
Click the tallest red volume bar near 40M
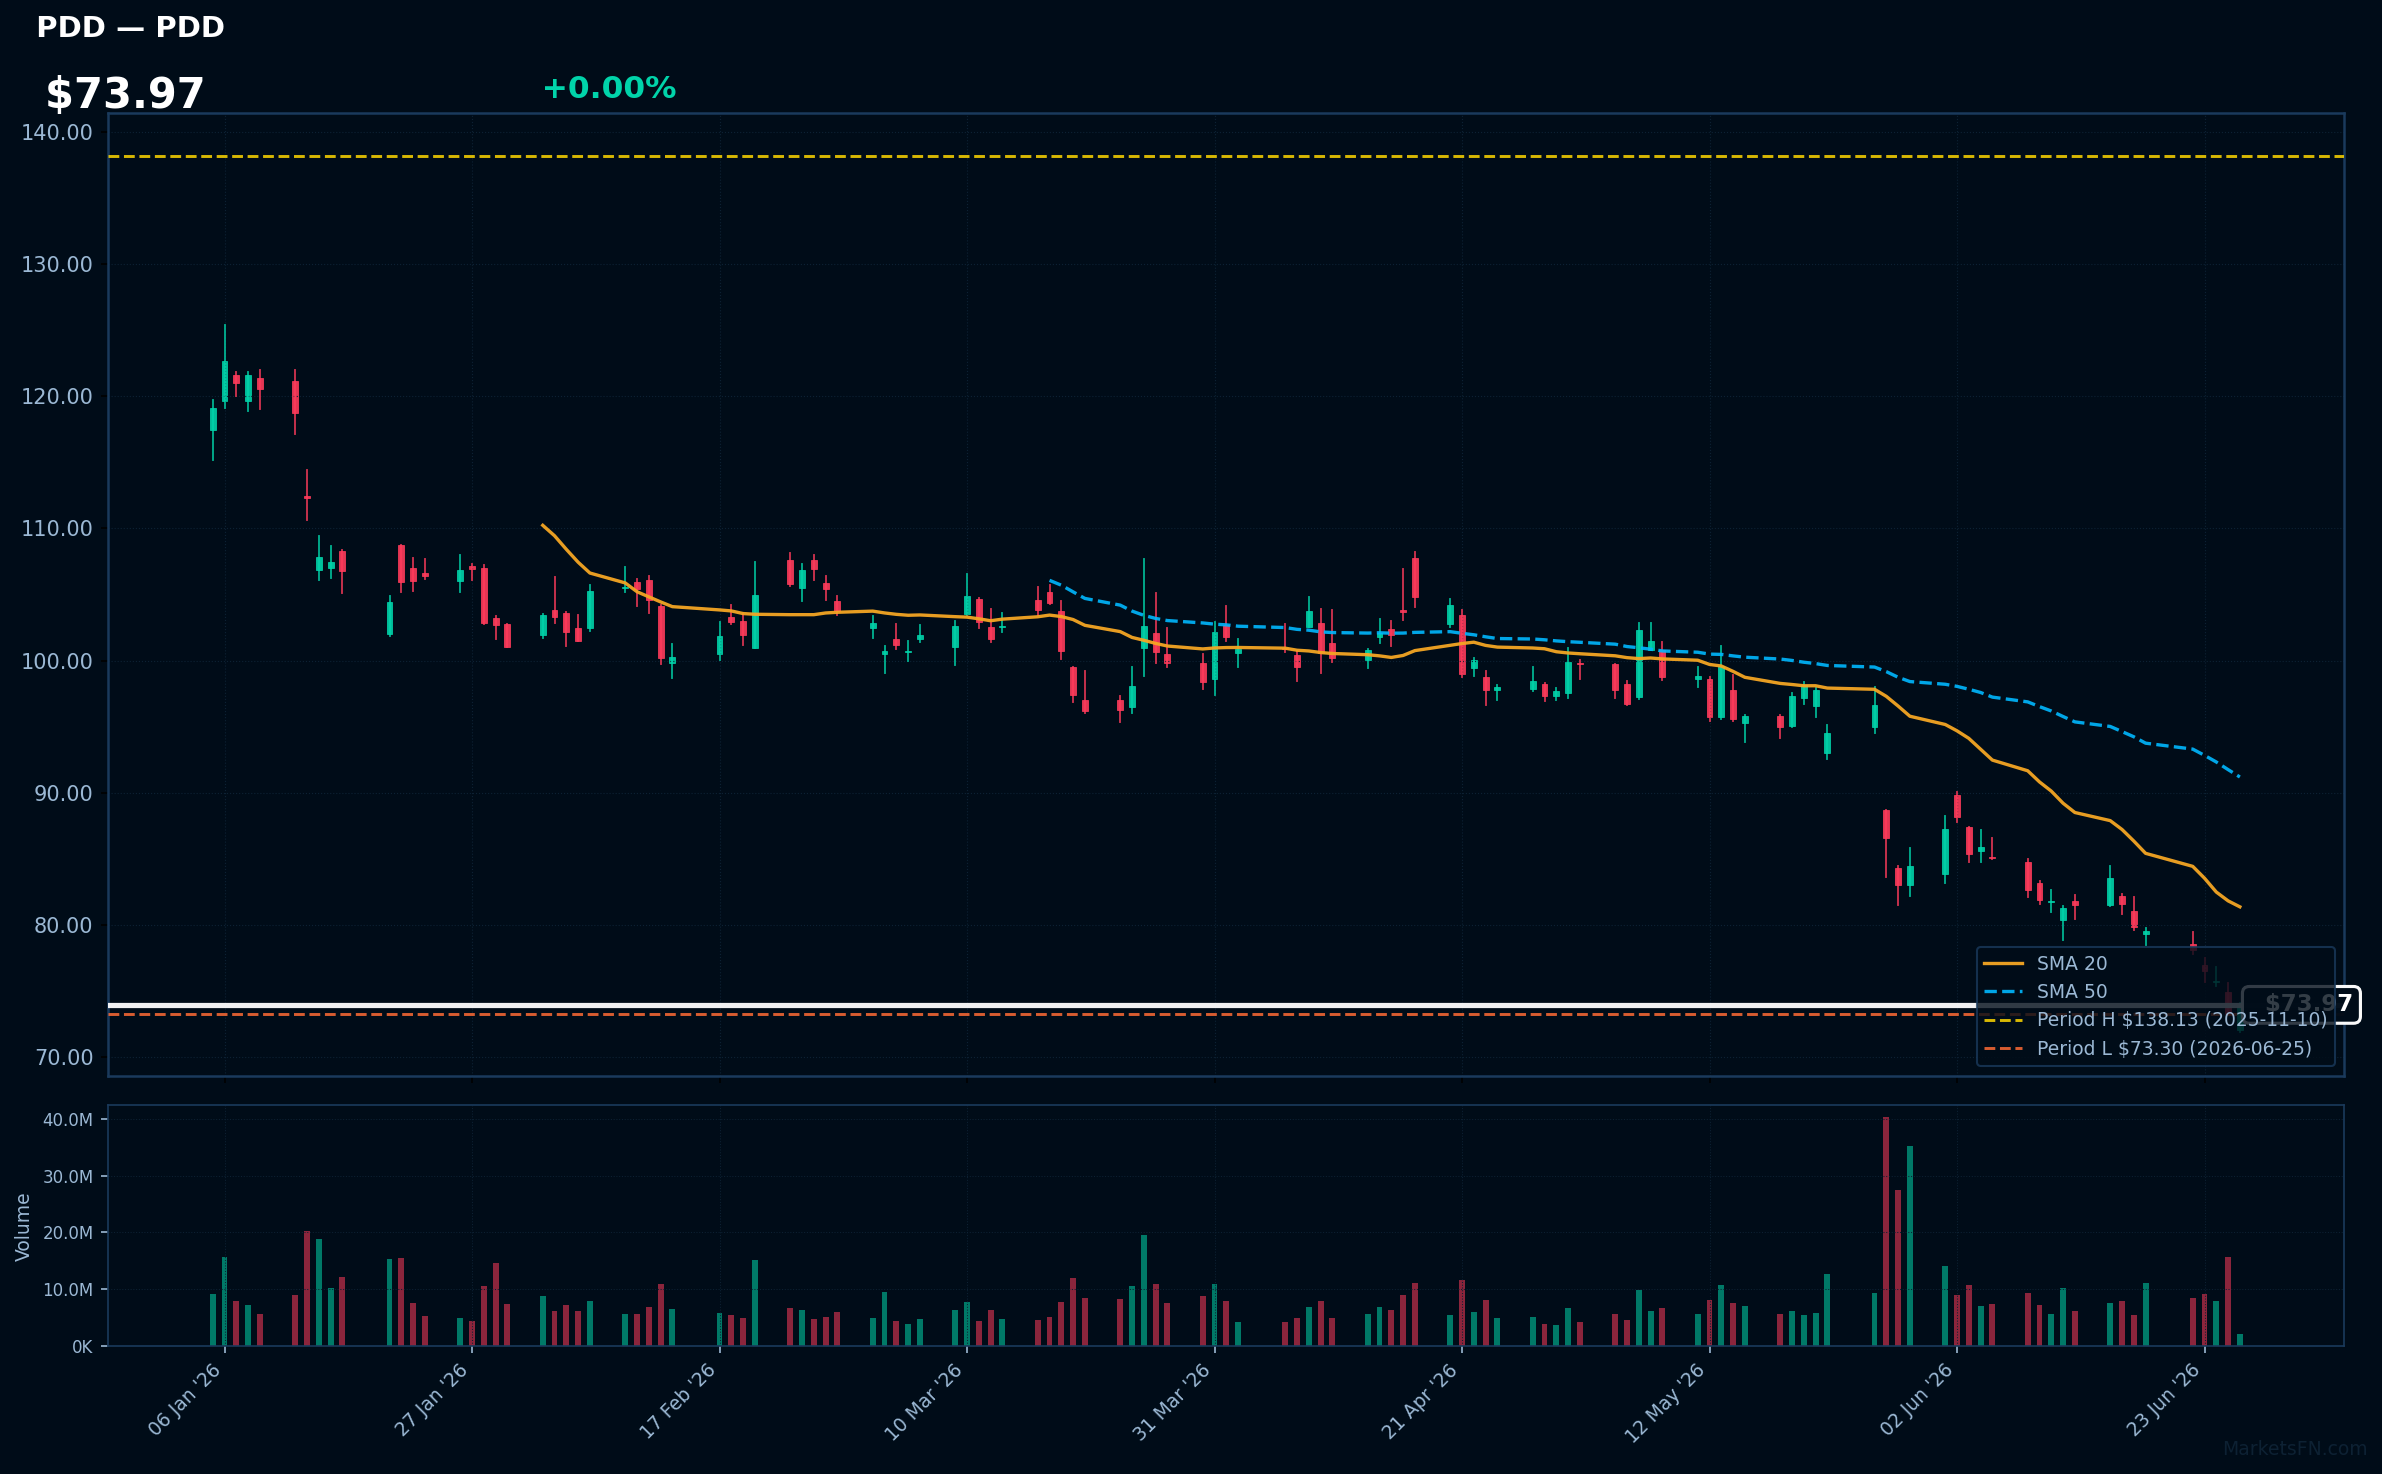tap(1886, 1231)
